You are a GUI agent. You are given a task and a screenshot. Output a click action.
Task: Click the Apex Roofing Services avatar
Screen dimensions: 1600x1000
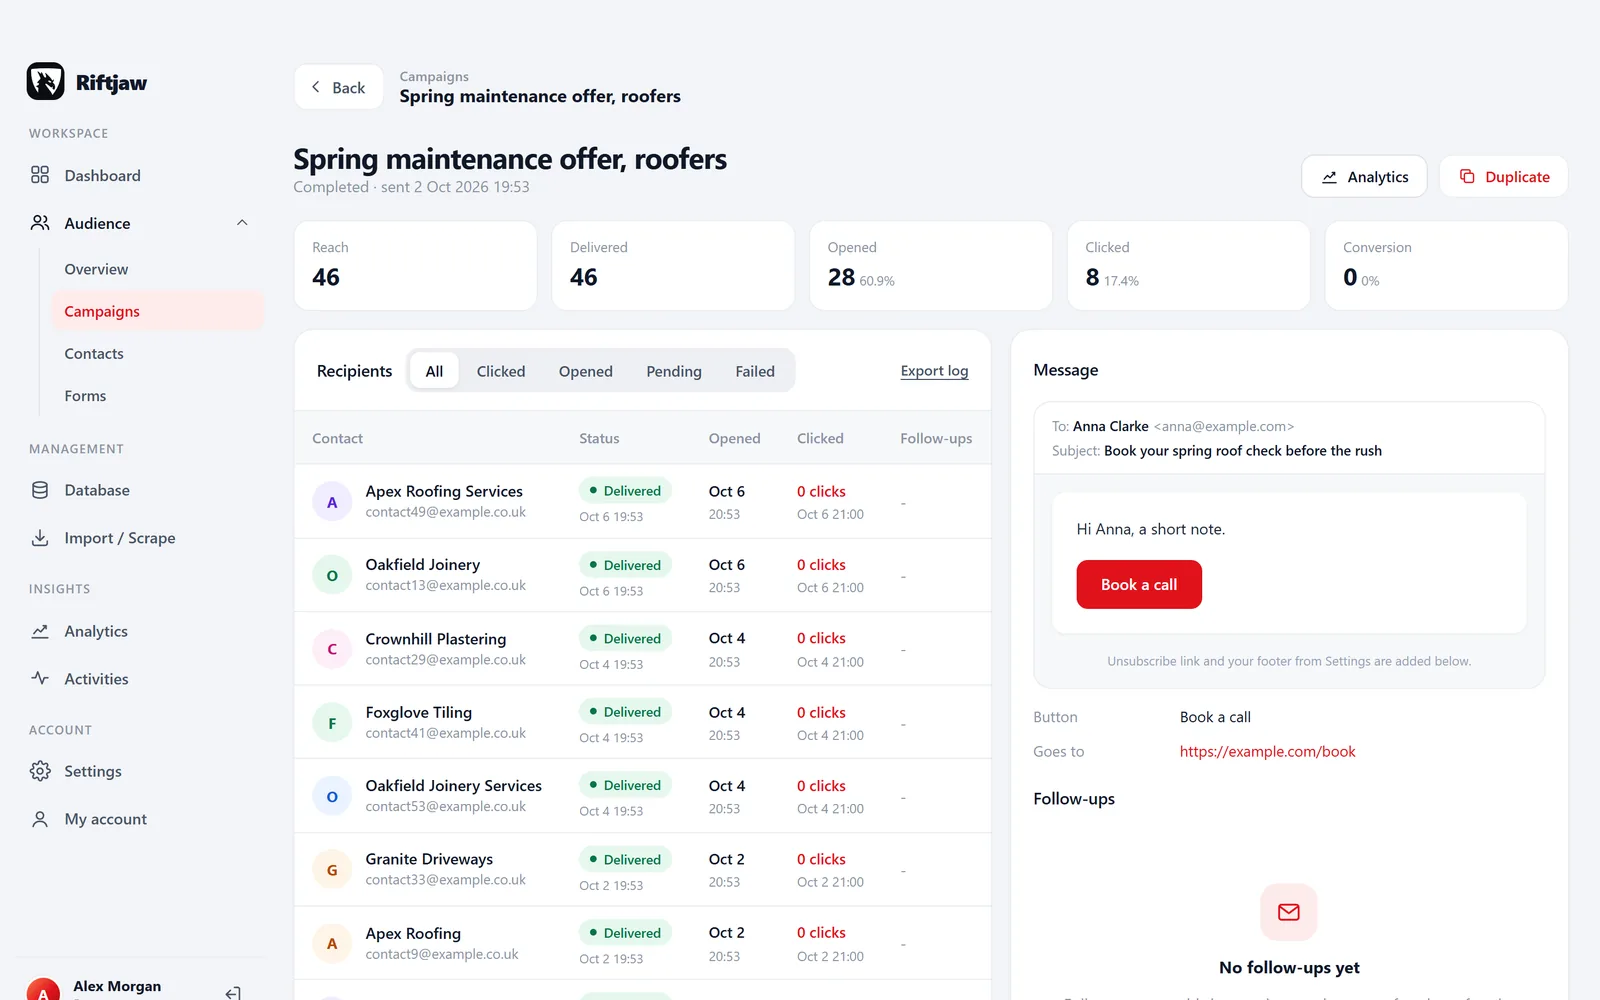pyautogui.click(x=332, y=502)
